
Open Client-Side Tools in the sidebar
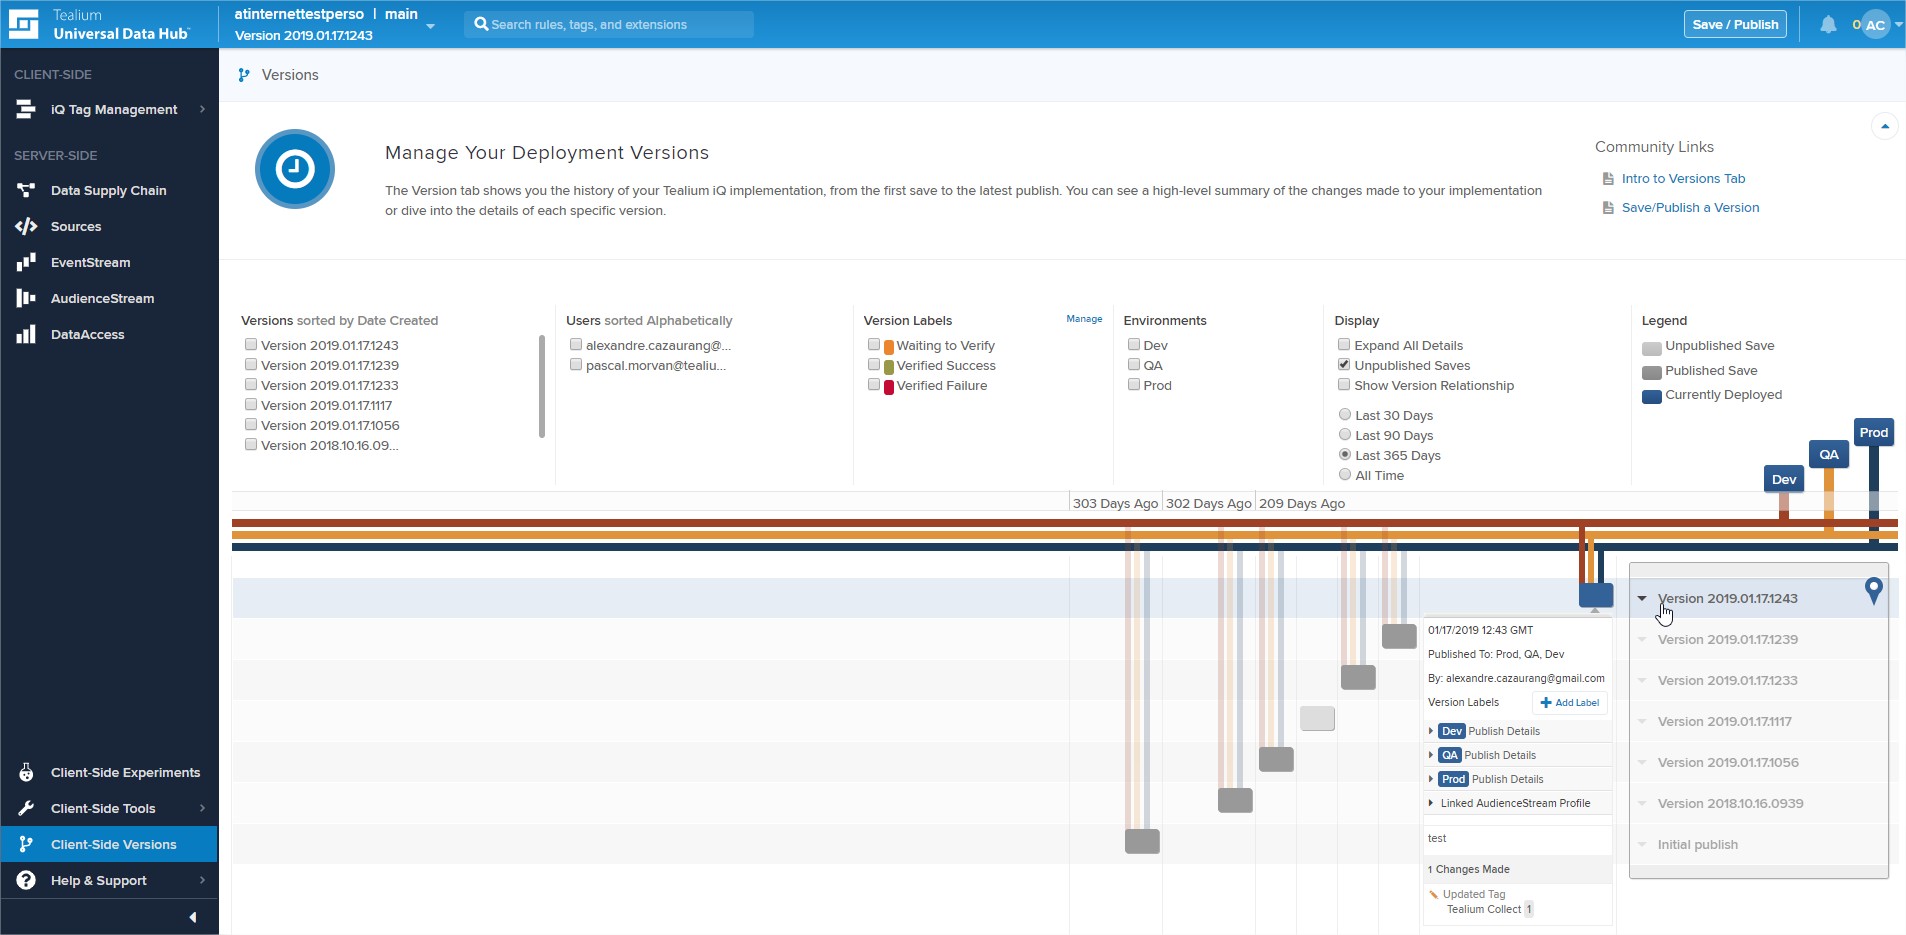103,809
